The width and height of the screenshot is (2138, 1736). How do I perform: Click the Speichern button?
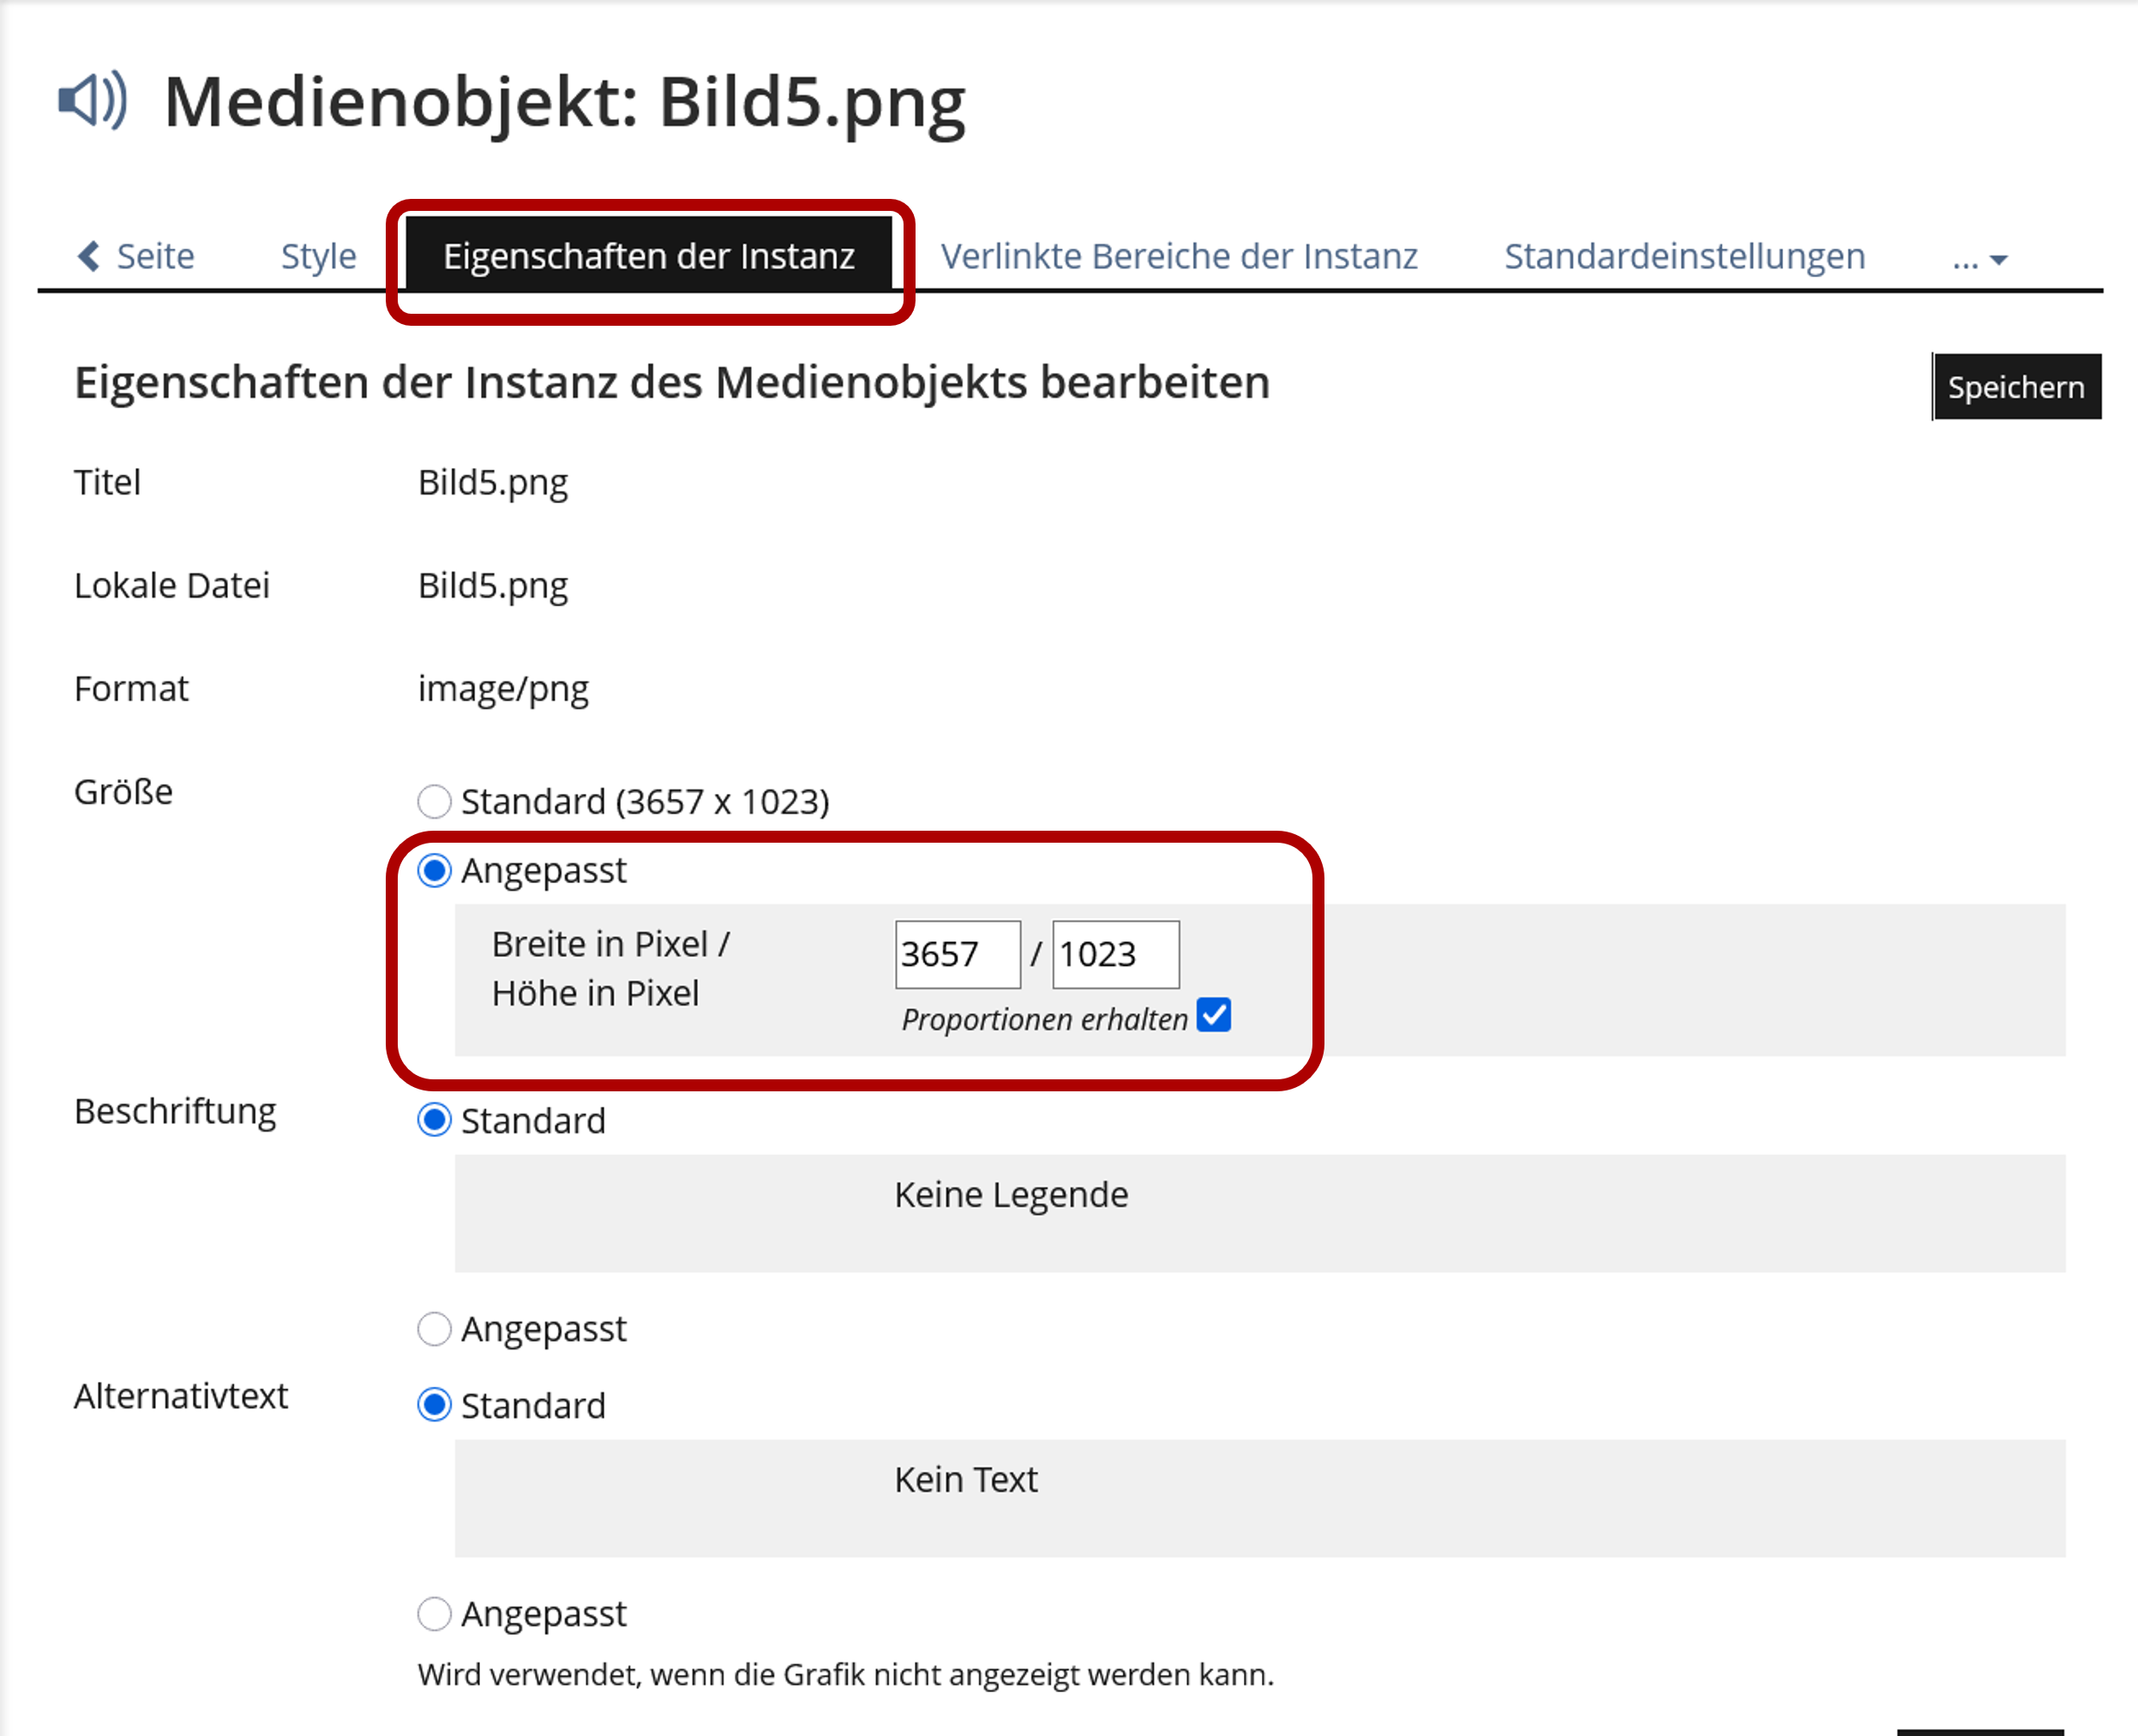tap(2015, 387)
